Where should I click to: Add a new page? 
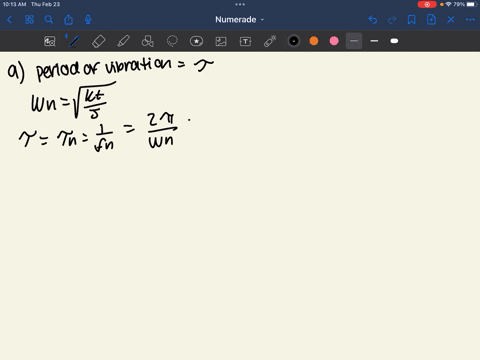tap(431, 20)
